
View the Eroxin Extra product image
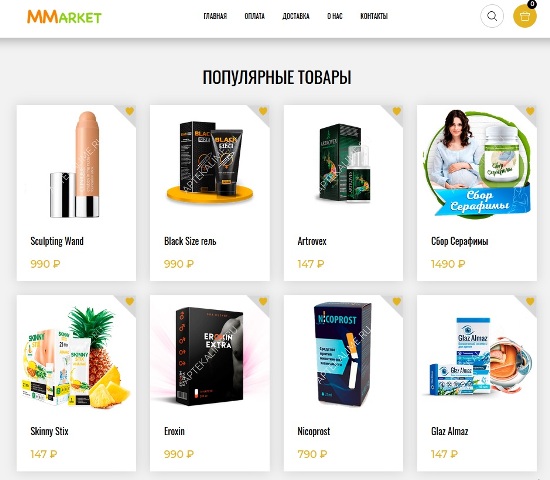click(210, 356)
